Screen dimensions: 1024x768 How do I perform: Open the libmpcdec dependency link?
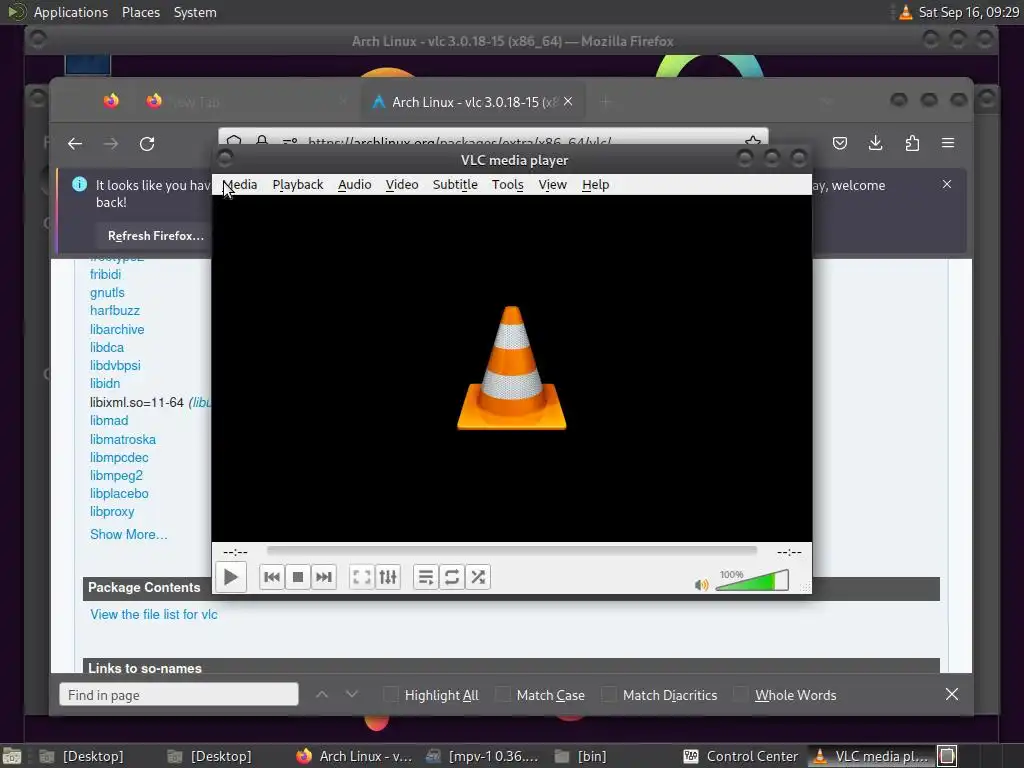pyautogui.click(x=119, y=457)
